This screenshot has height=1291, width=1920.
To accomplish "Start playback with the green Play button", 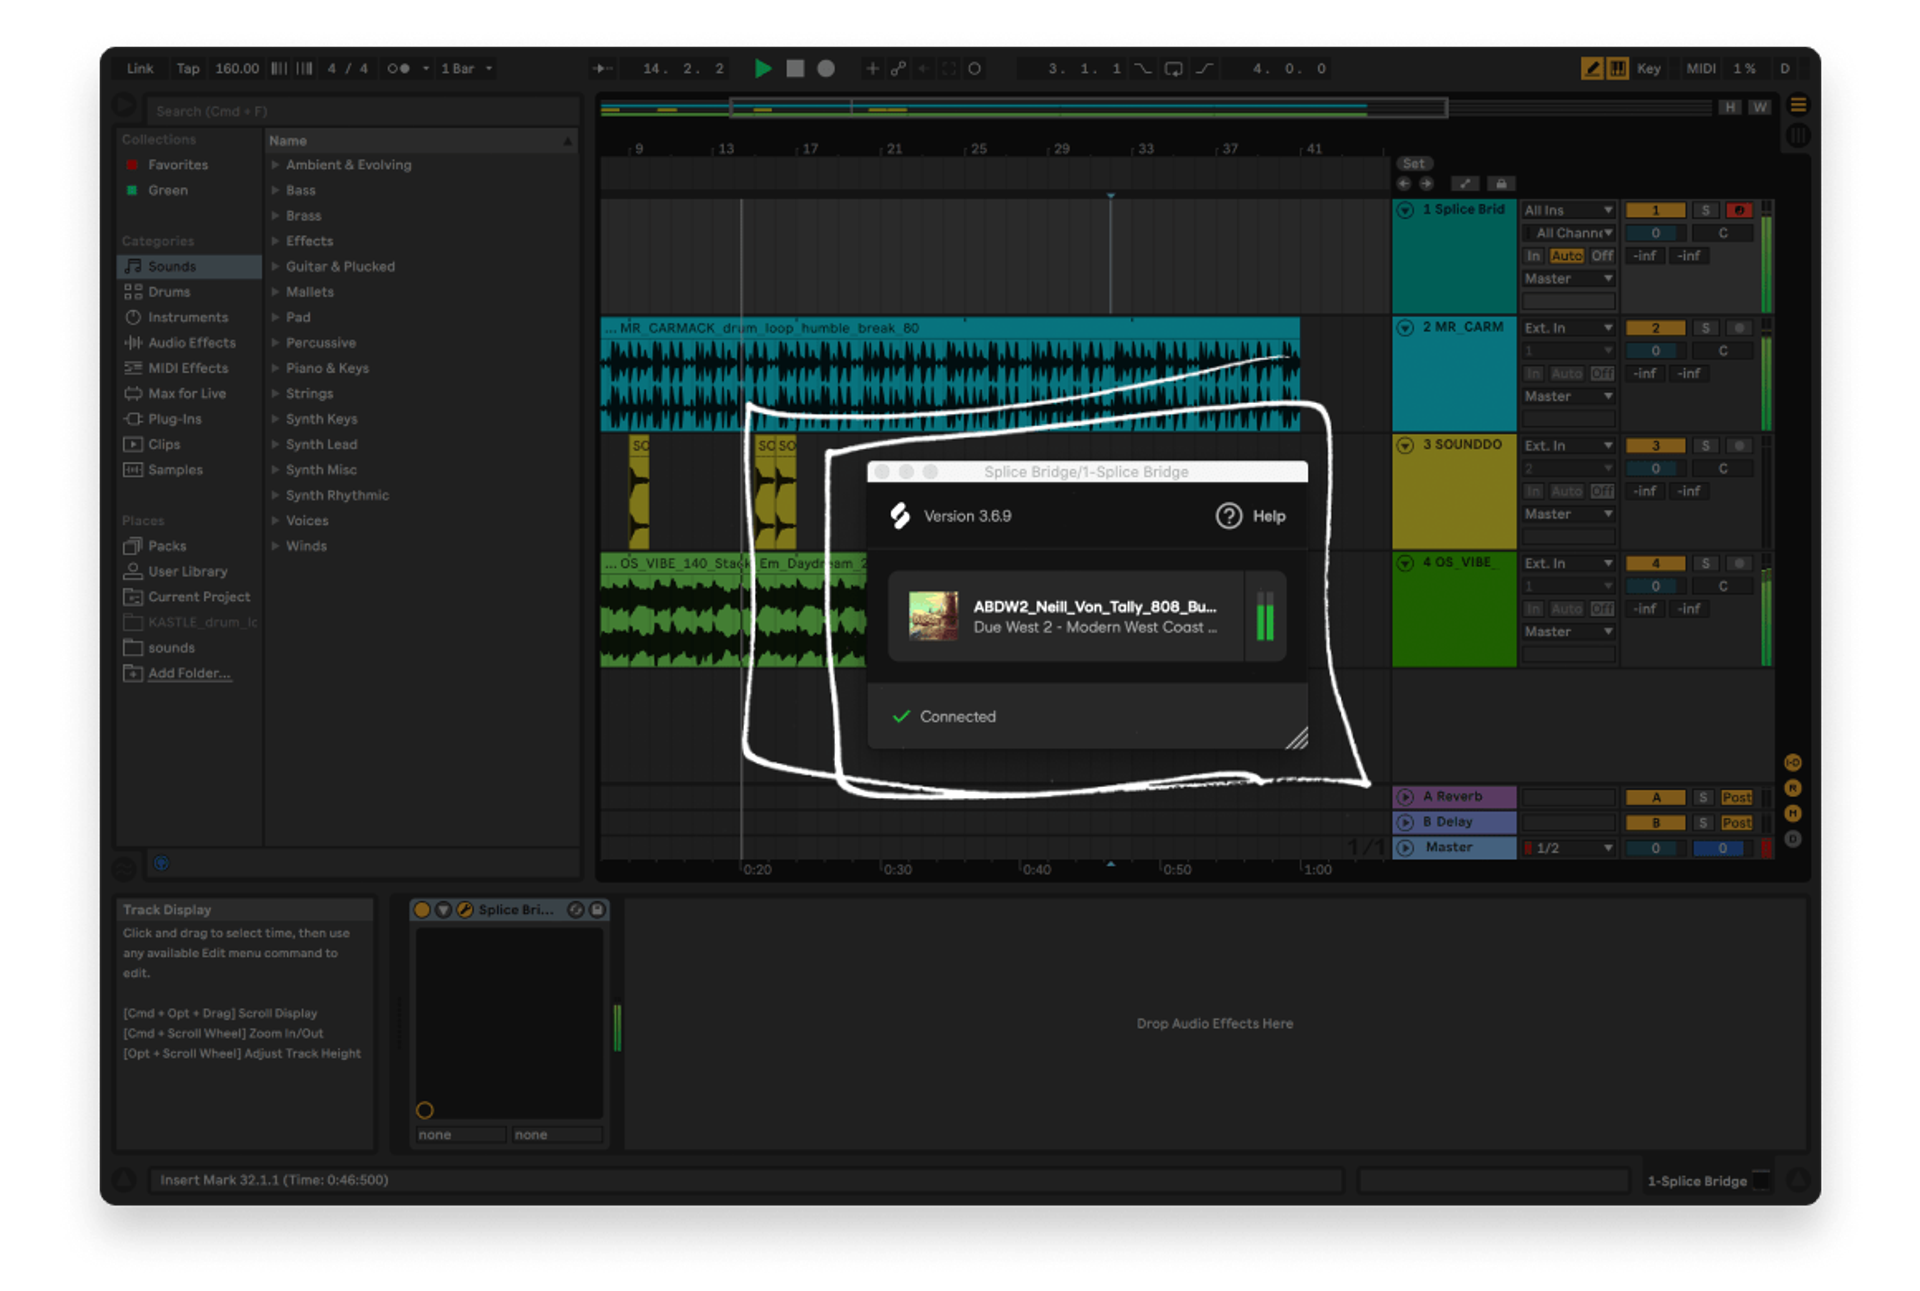I will coord(763,68).
